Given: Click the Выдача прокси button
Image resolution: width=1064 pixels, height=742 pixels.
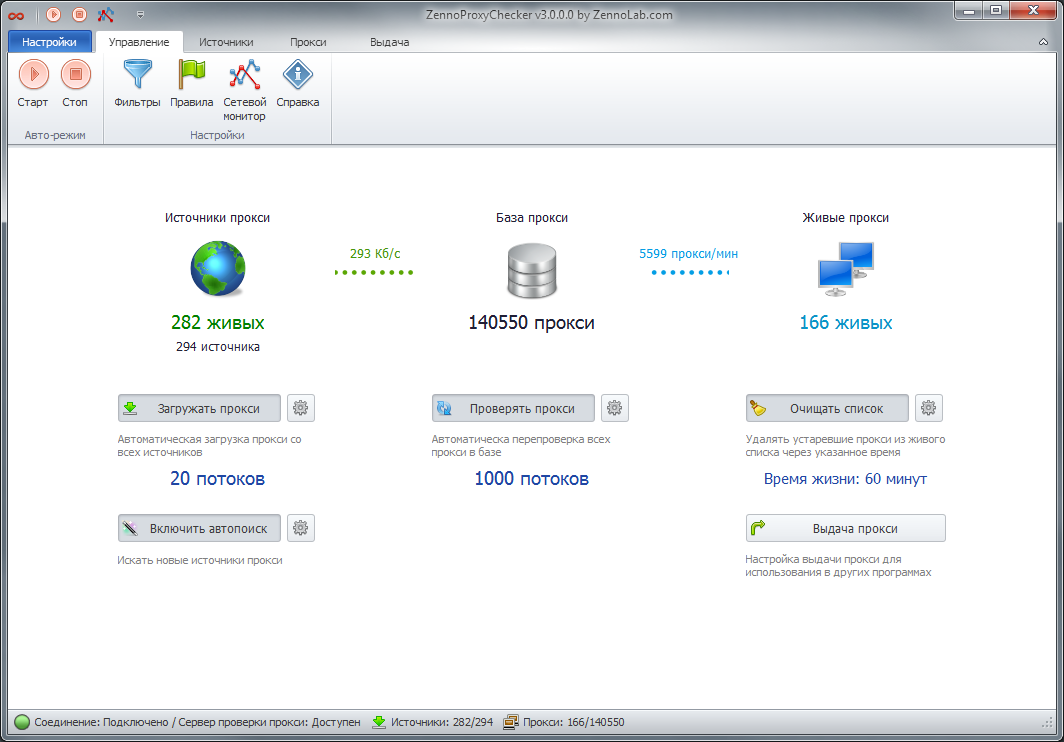Looking at the screenshot, I should pyautogui.click(x=845, y=528).
